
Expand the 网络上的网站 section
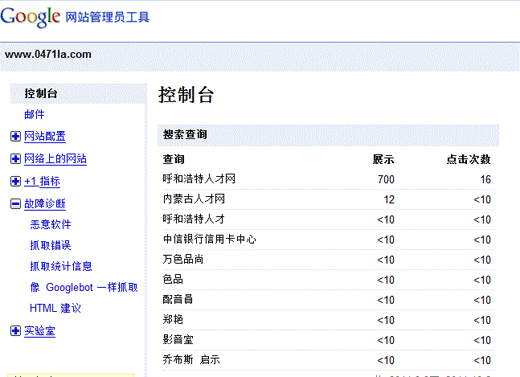pos(15,159)
